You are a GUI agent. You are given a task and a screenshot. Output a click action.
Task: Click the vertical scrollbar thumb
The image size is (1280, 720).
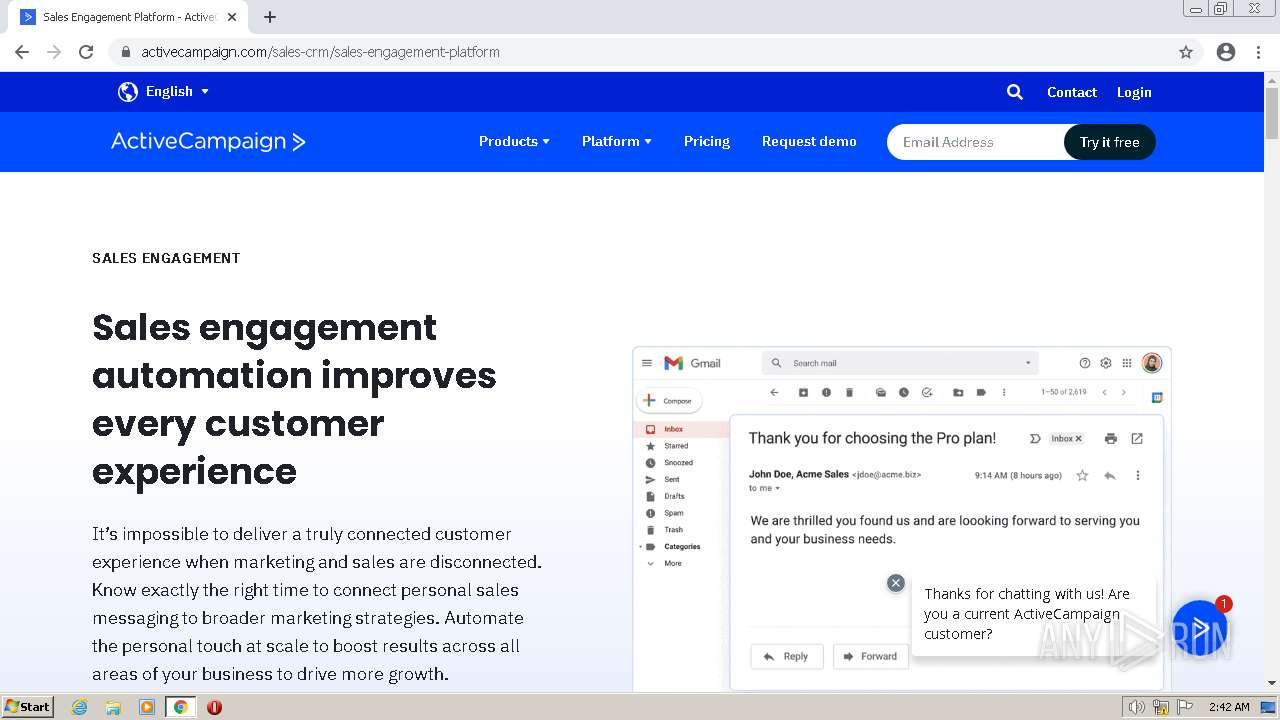click(x=1272, y=113)
